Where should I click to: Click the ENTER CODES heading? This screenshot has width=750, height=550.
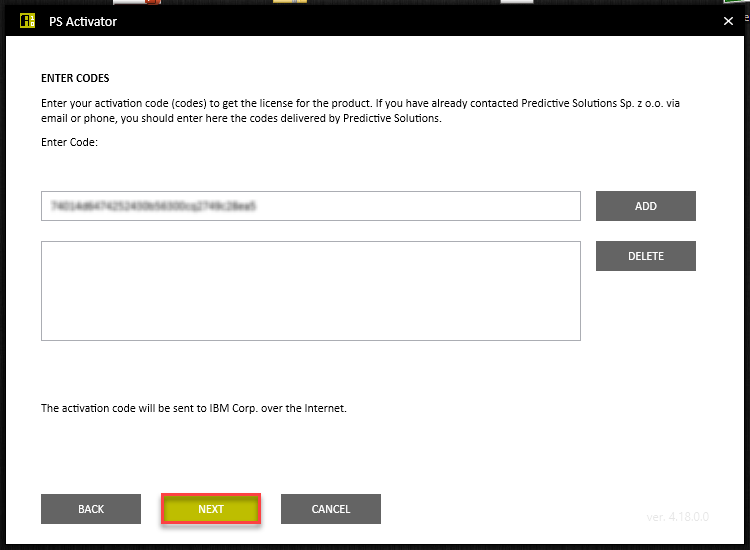click(x=75, y=78)
